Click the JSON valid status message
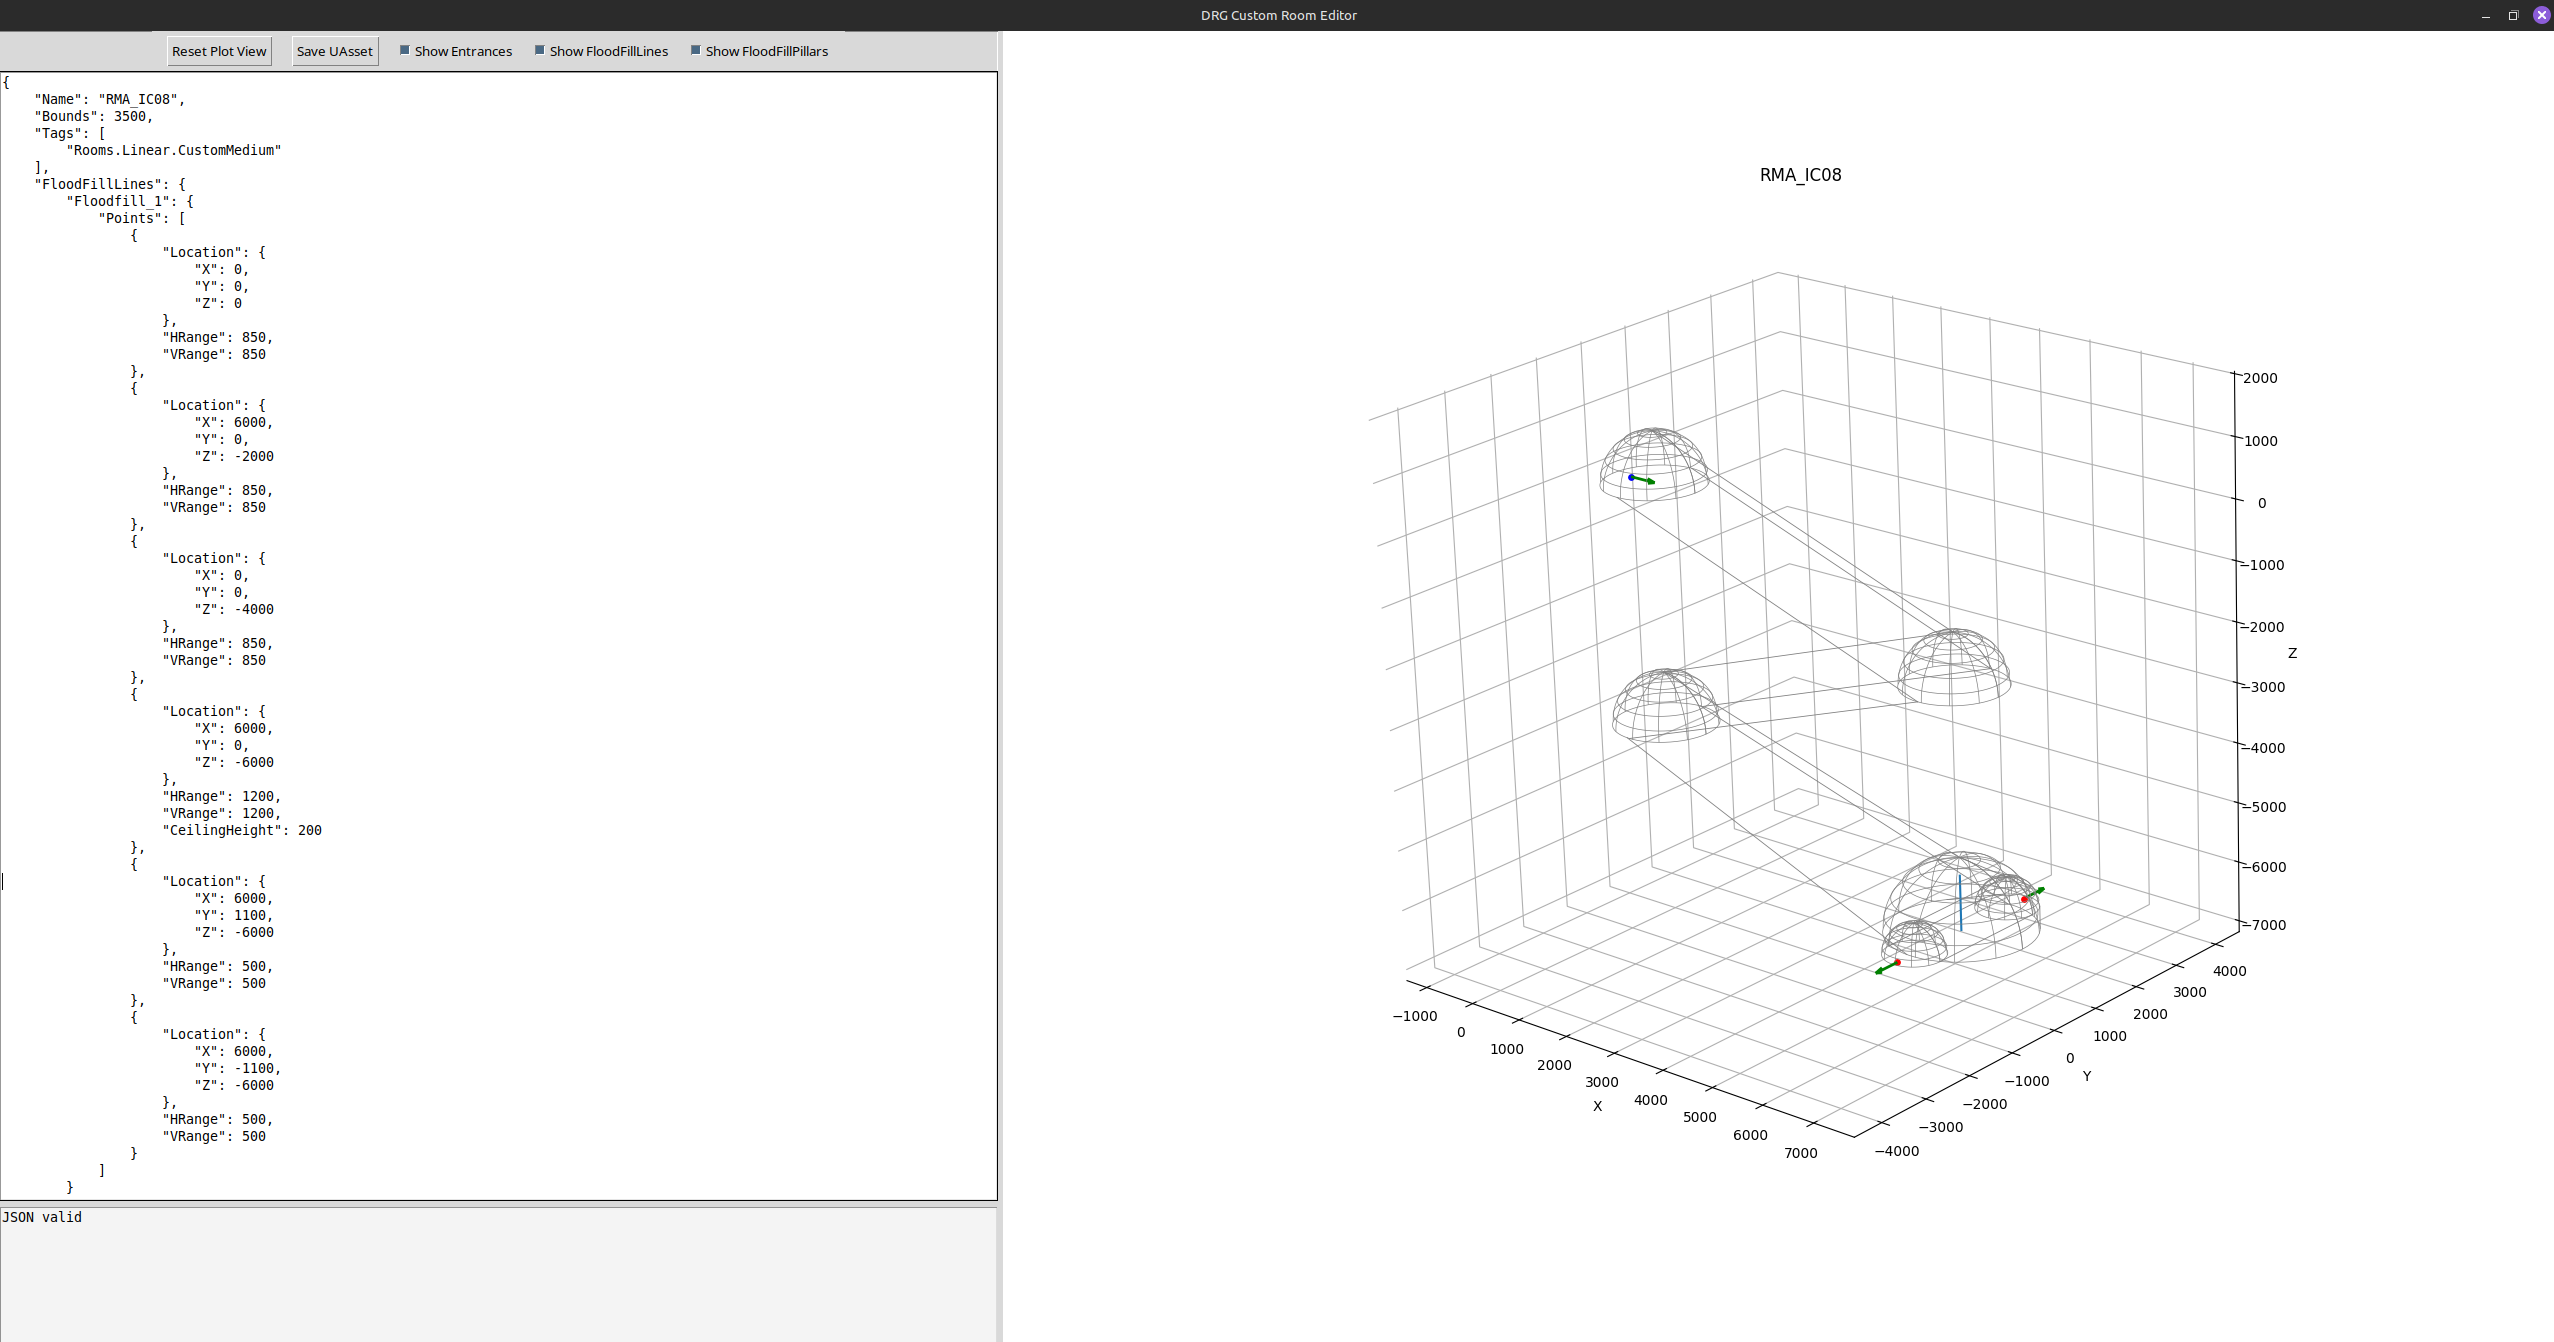2554x1342 pixels. (42, 1217)
